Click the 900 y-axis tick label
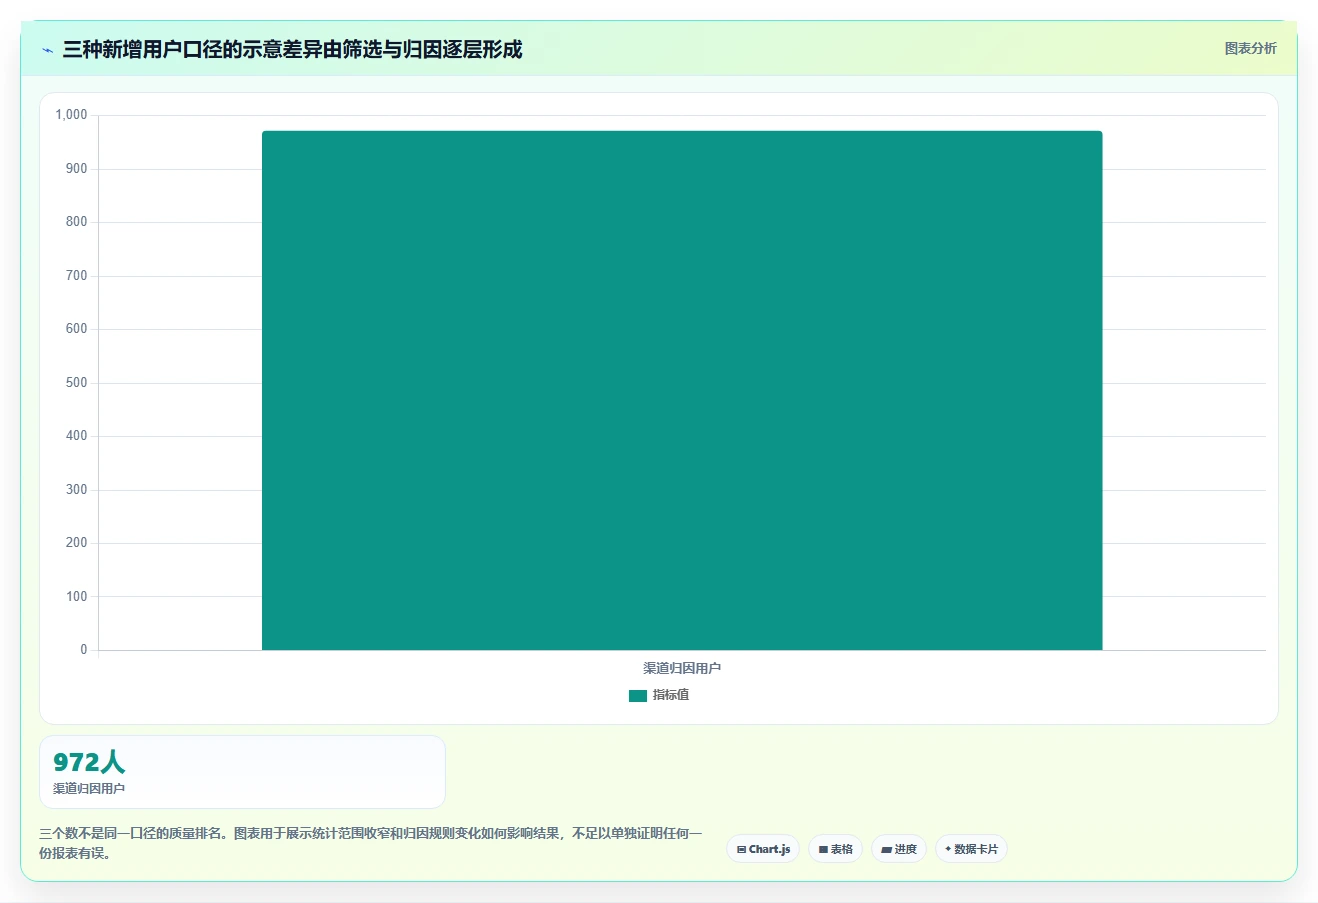Screen dimensions: 1318x903 (77, 169)
